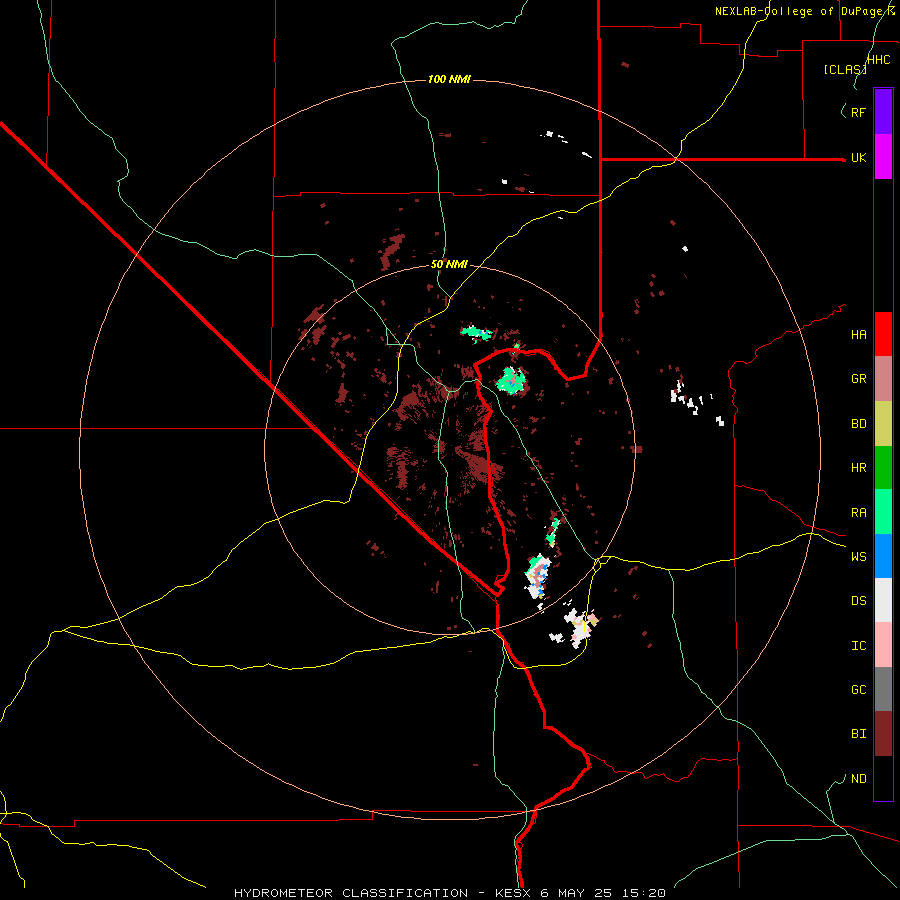Image resolution: width=900 pixels, height=900 pixels.
Task: Click the "HYDROMETEOR CLASSIFICATION" footer title
Action: pyautogui.click(x=351, y=893)
